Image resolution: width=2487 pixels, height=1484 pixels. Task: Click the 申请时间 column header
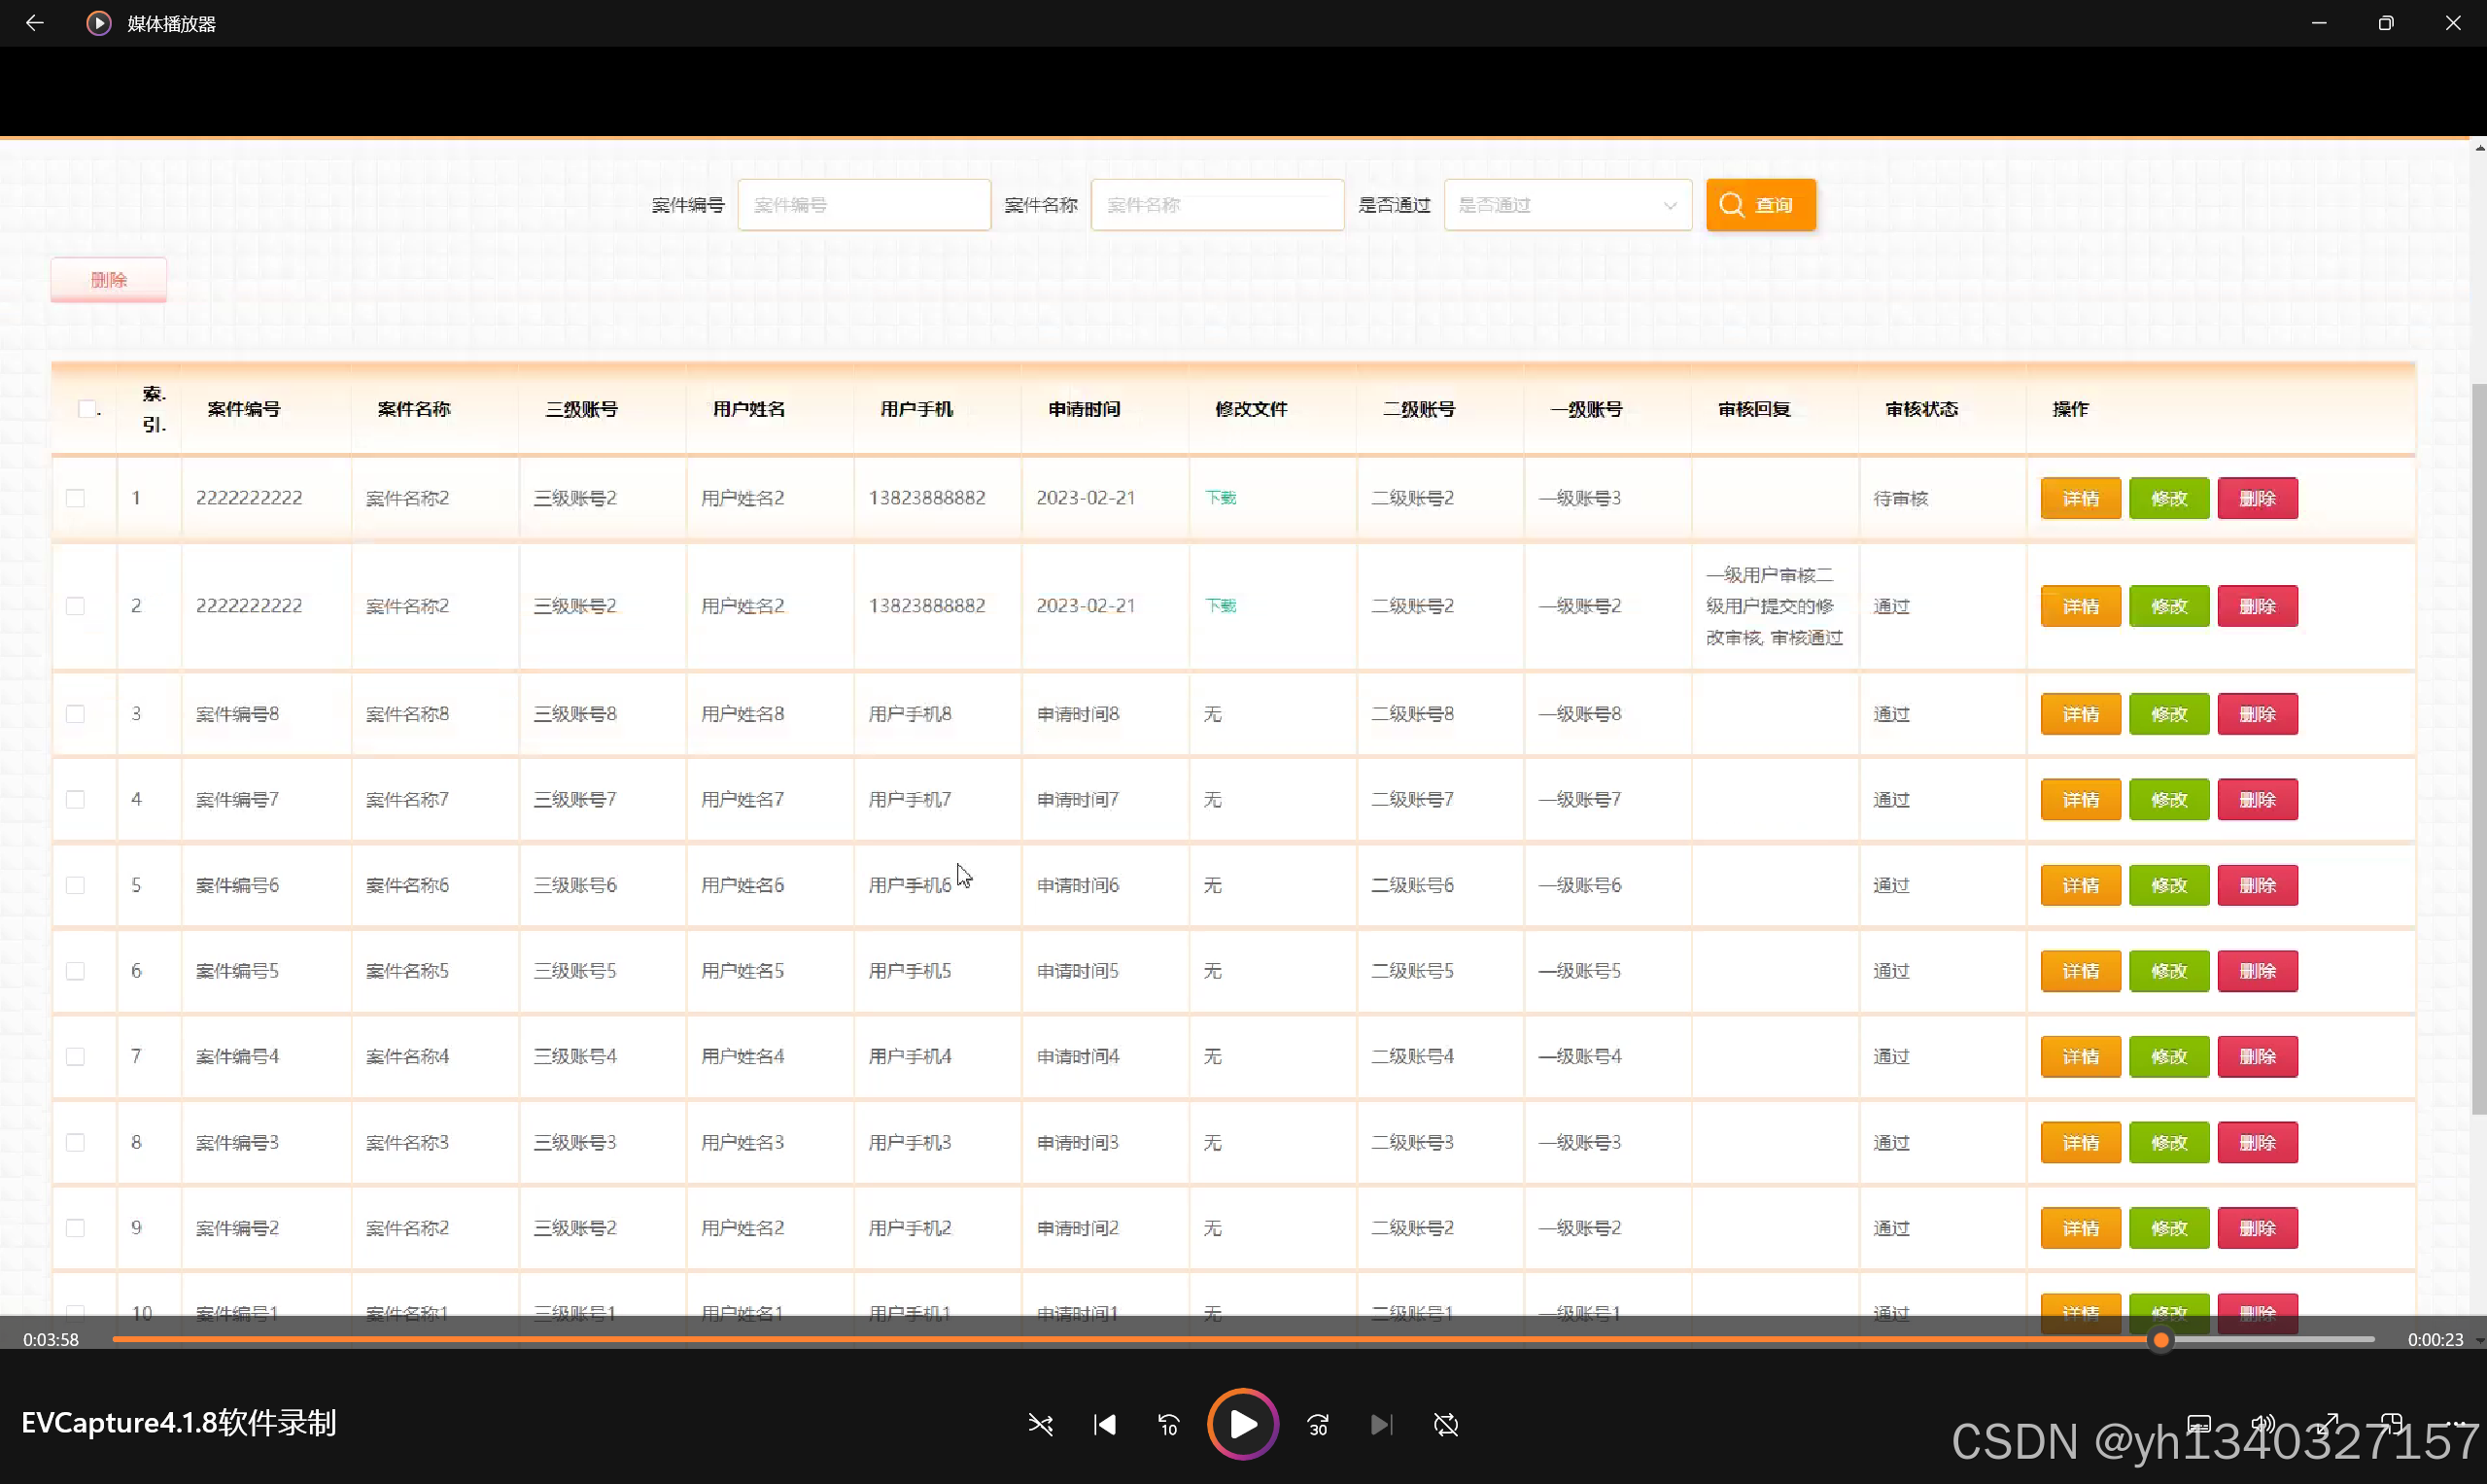tap(1084, 409)
